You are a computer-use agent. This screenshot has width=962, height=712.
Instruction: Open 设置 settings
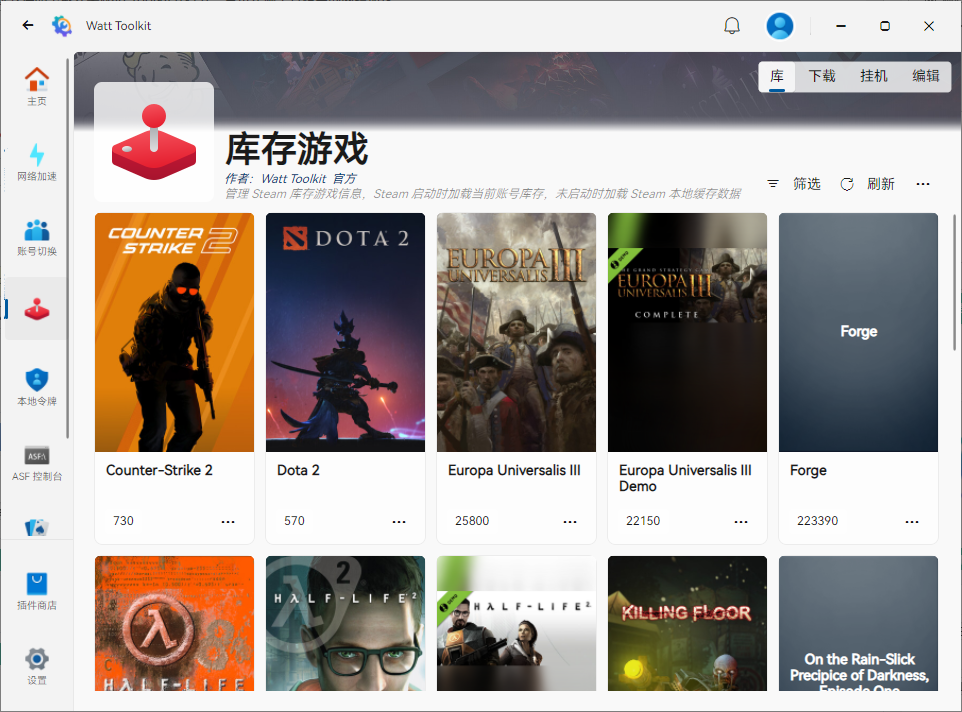click(37, 666)
